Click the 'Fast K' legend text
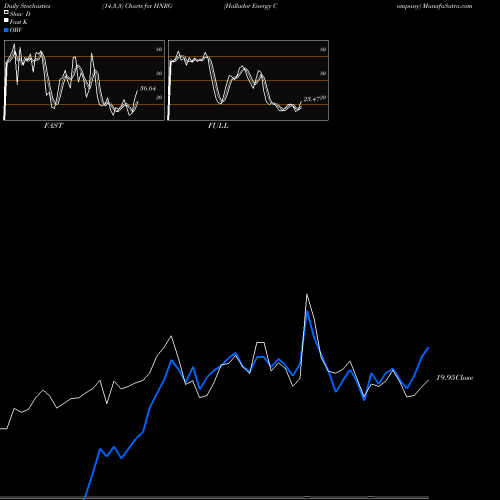This screenshot has width=500, height=500. [19, 22]
